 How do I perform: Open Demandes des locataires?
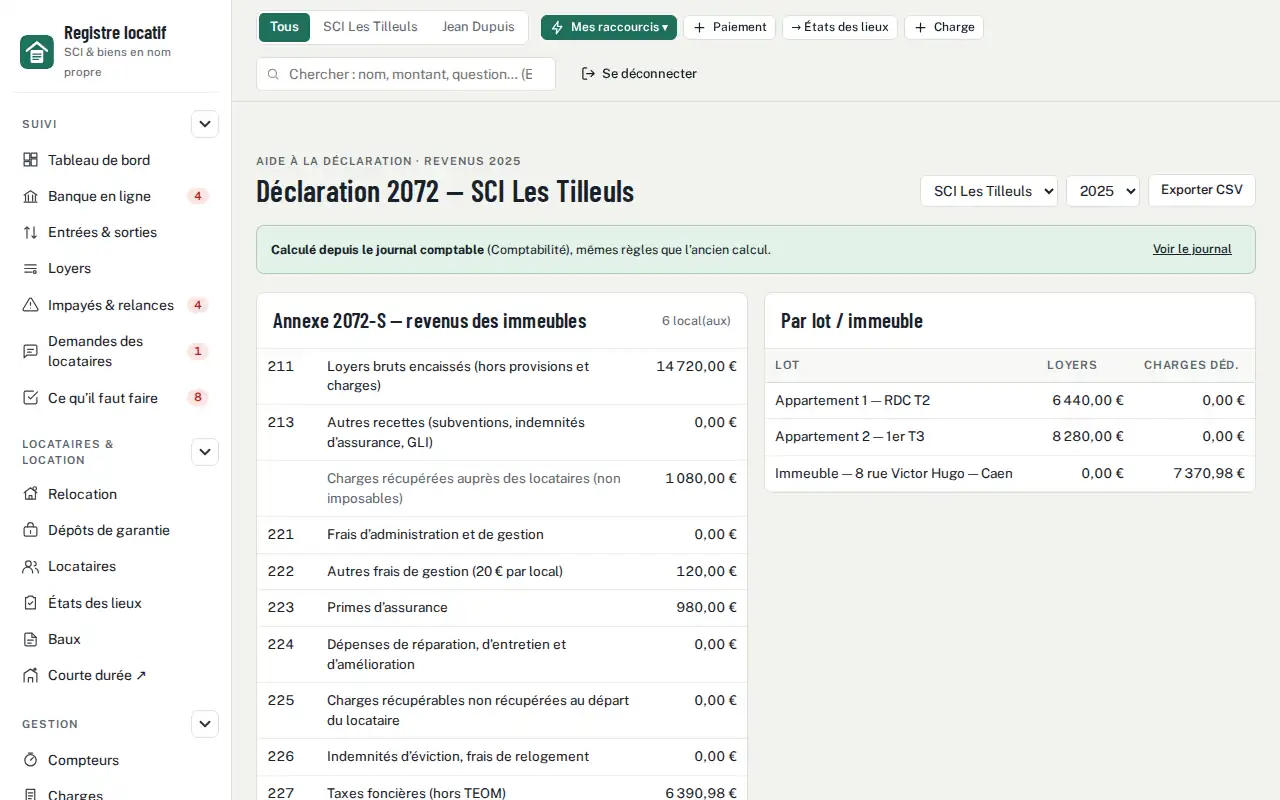[115, 351]
